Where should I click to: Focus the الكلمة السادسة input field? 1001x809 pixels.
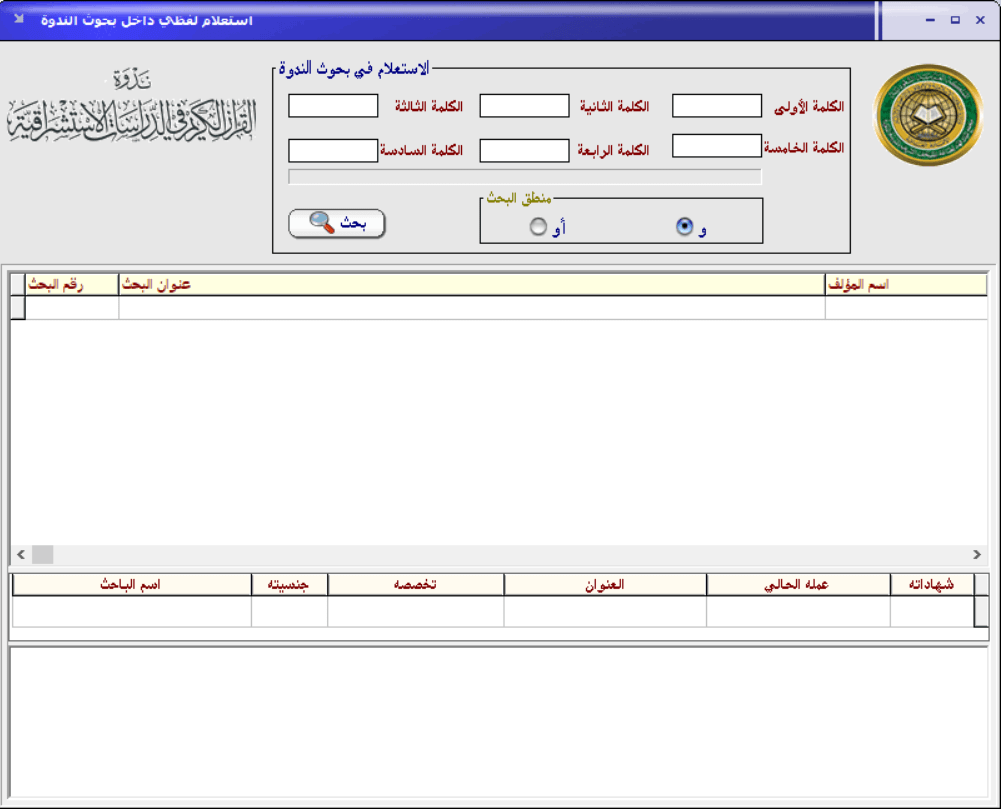click(x=333, y=151)
